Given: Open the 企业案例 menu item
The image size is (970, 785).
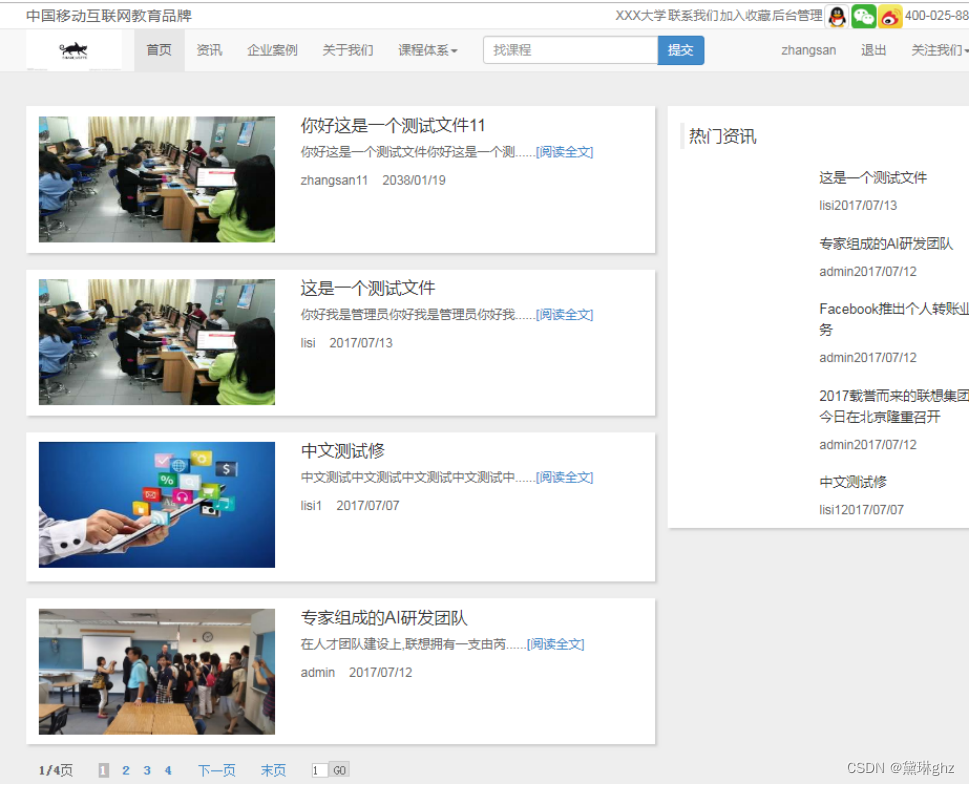Looking at the screenshot, I should tap(272, 49).
